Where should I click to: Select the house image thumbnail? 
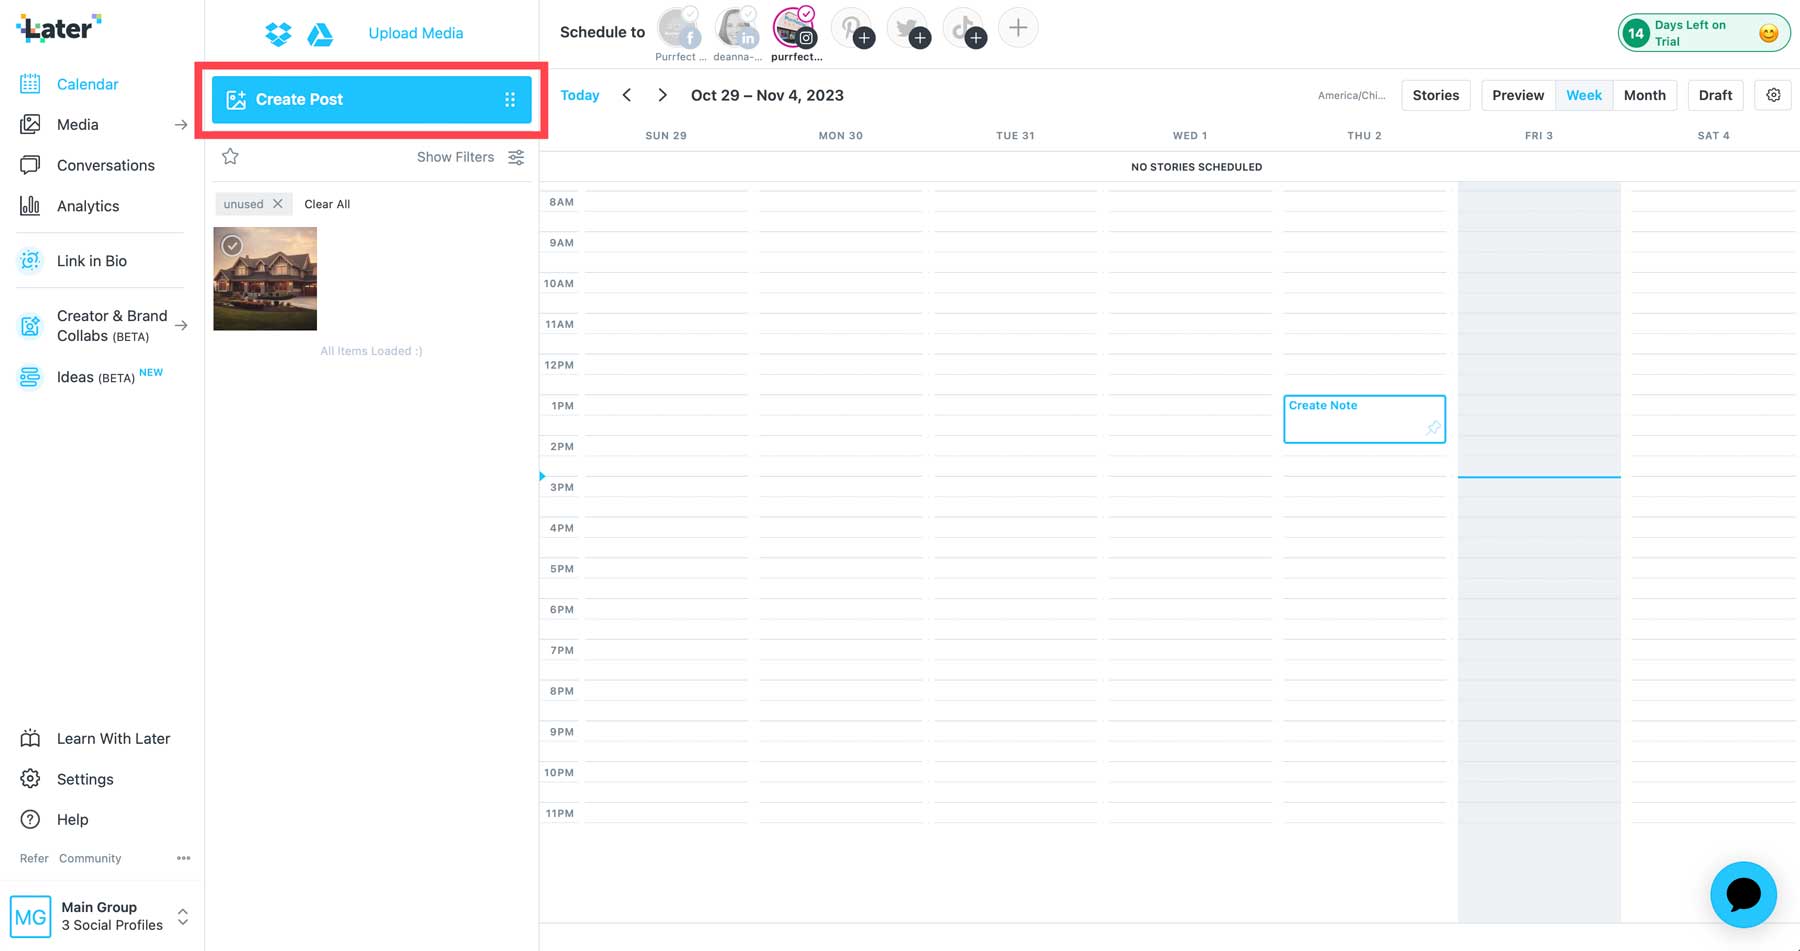(x=265, y=279)
